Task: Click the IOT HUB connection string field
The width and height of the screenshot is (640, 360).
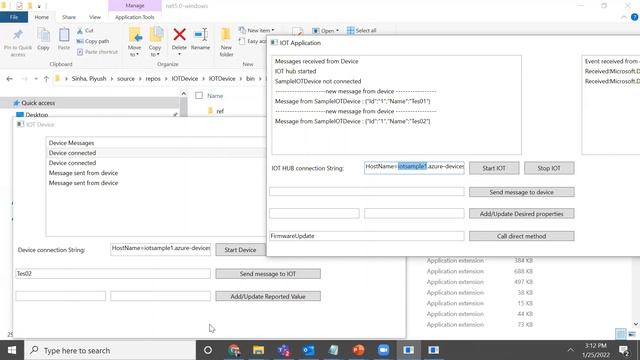Action: 414,167
